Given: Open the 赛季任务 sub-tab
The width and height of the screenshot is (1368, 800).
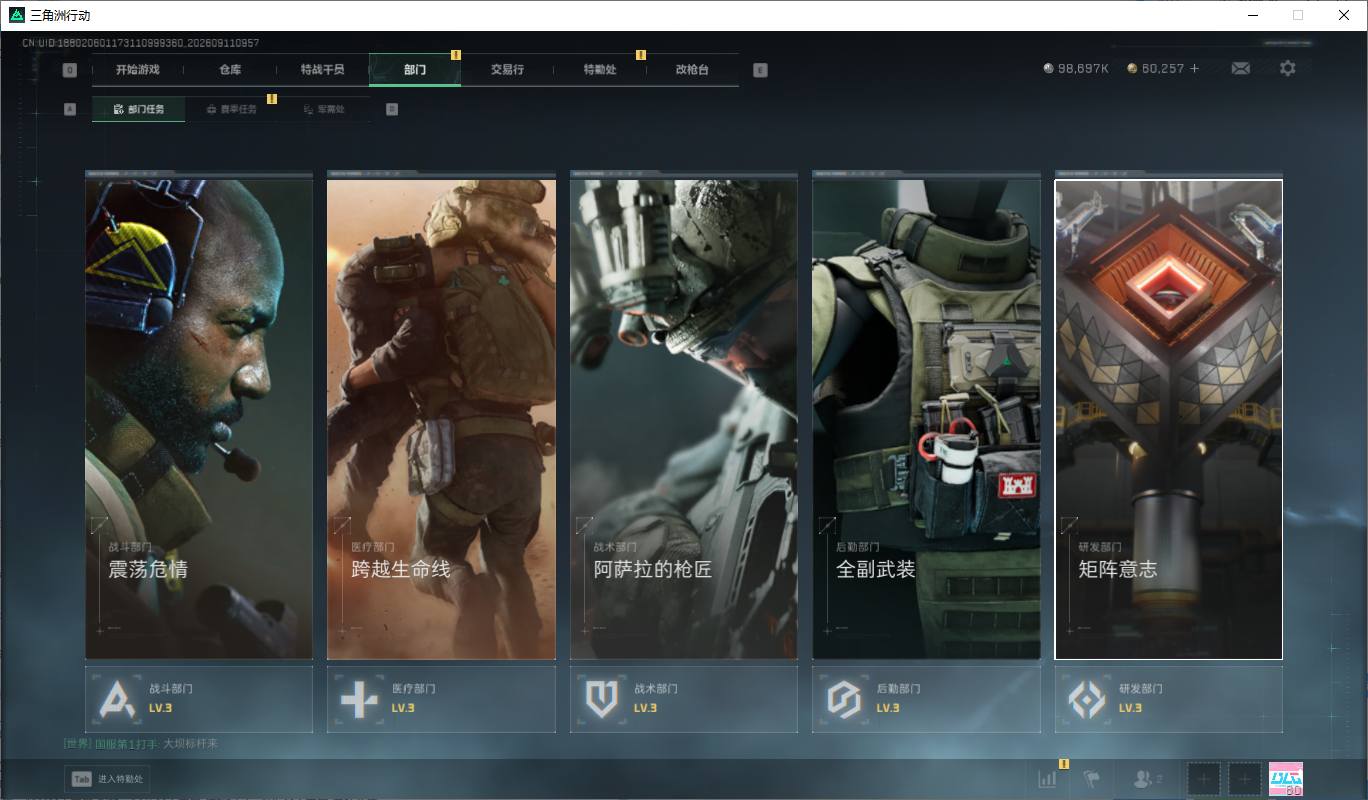Looking at the screenshot, I should click(x=231, y=109).
